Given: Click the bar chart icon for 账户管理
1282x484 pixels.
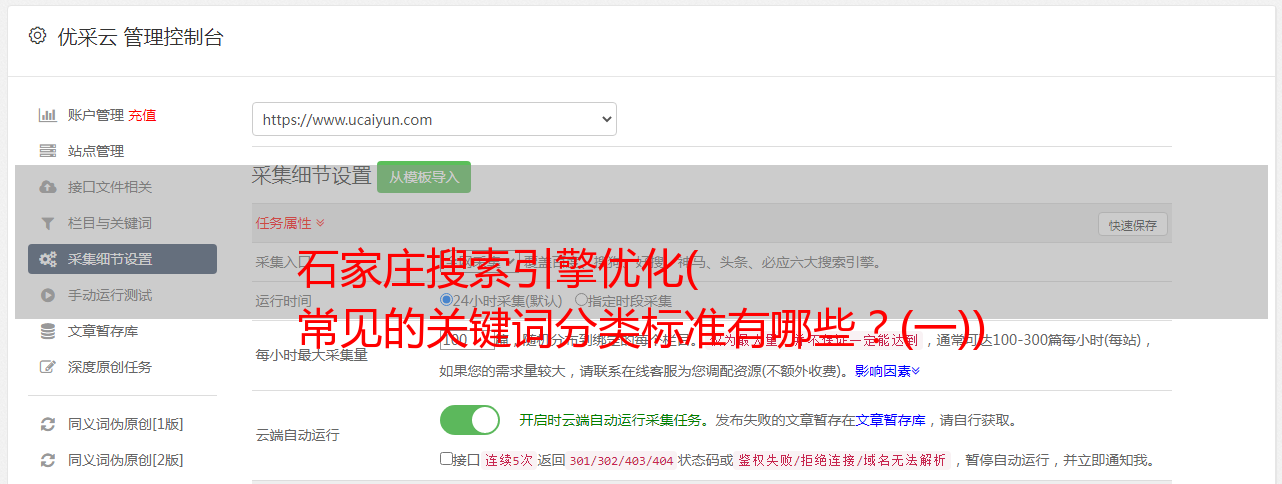Looking at the screenshot, I should (x=47, y=115).
